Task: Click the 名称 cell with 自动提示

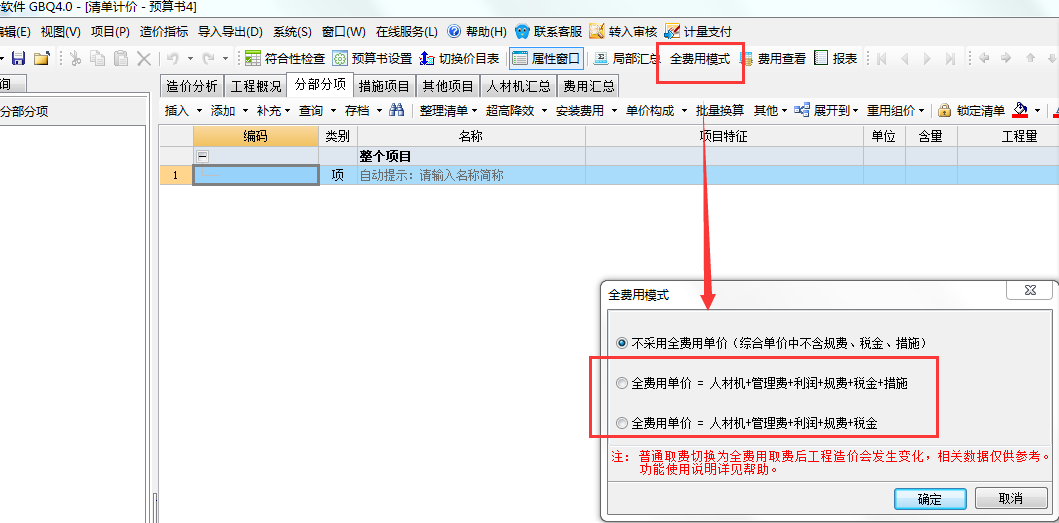Action: coord(471,176)
